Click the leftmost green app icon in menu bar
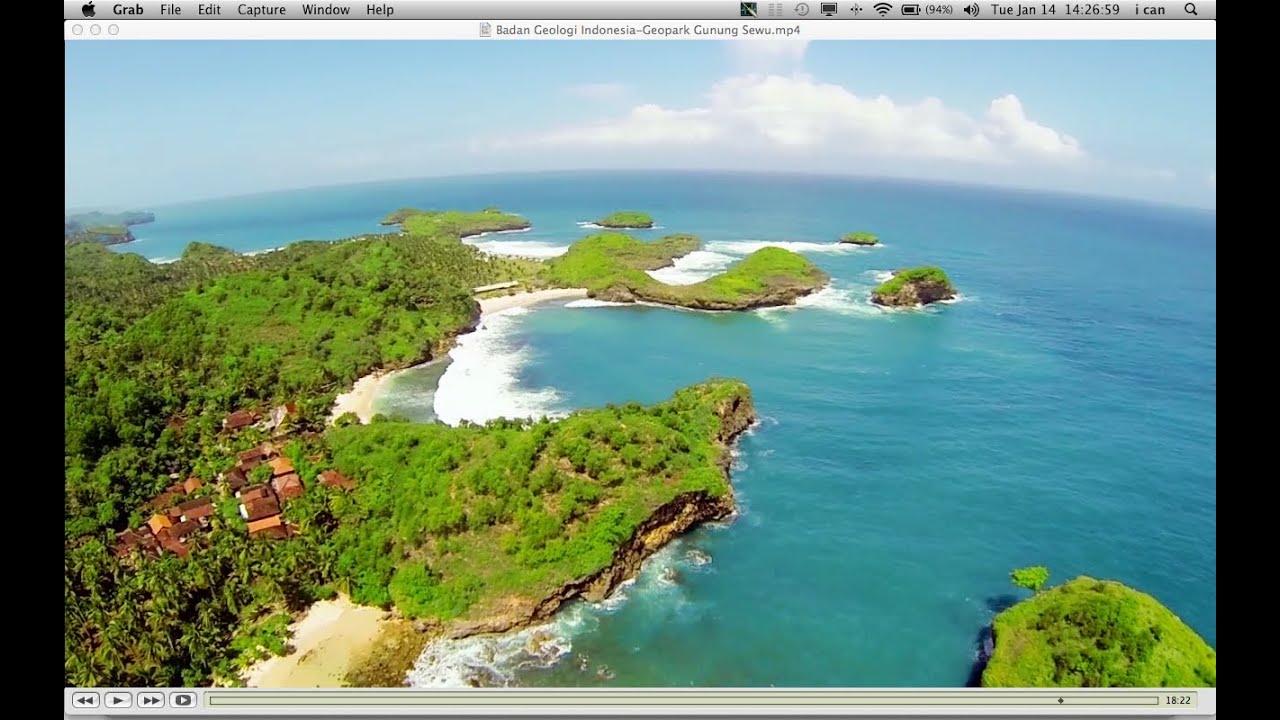The image size is (1280, 720). coord(749,9)
